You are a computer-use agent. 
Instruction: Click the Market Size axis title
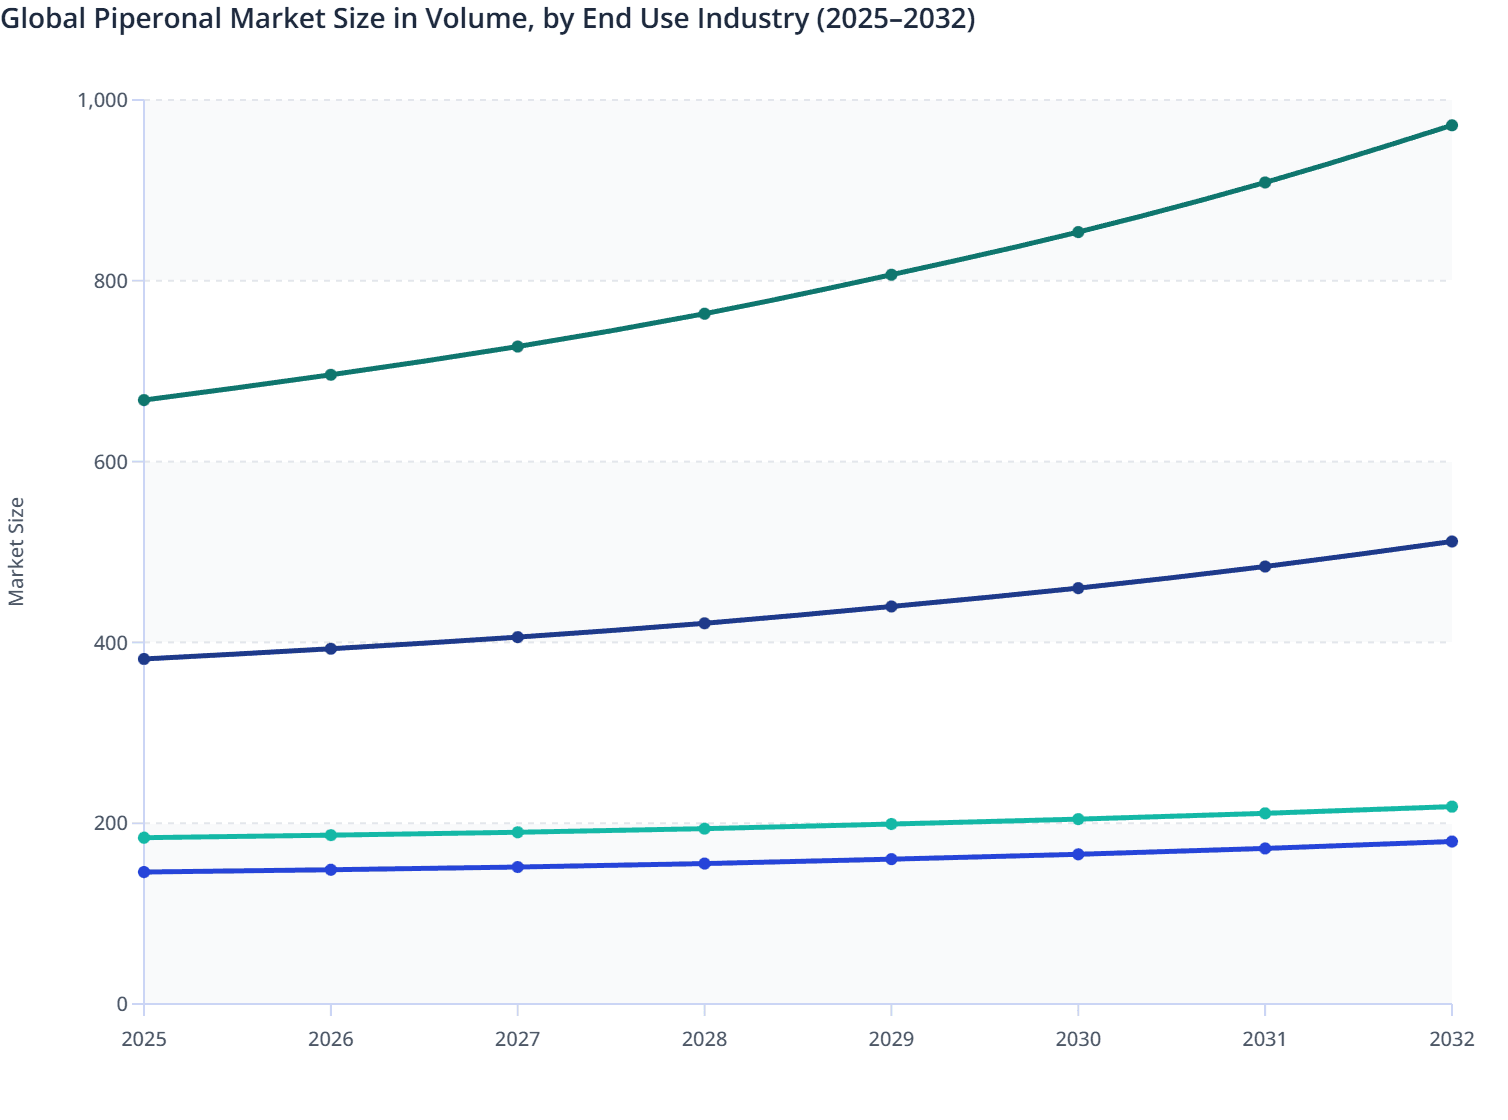click(18, 545)
